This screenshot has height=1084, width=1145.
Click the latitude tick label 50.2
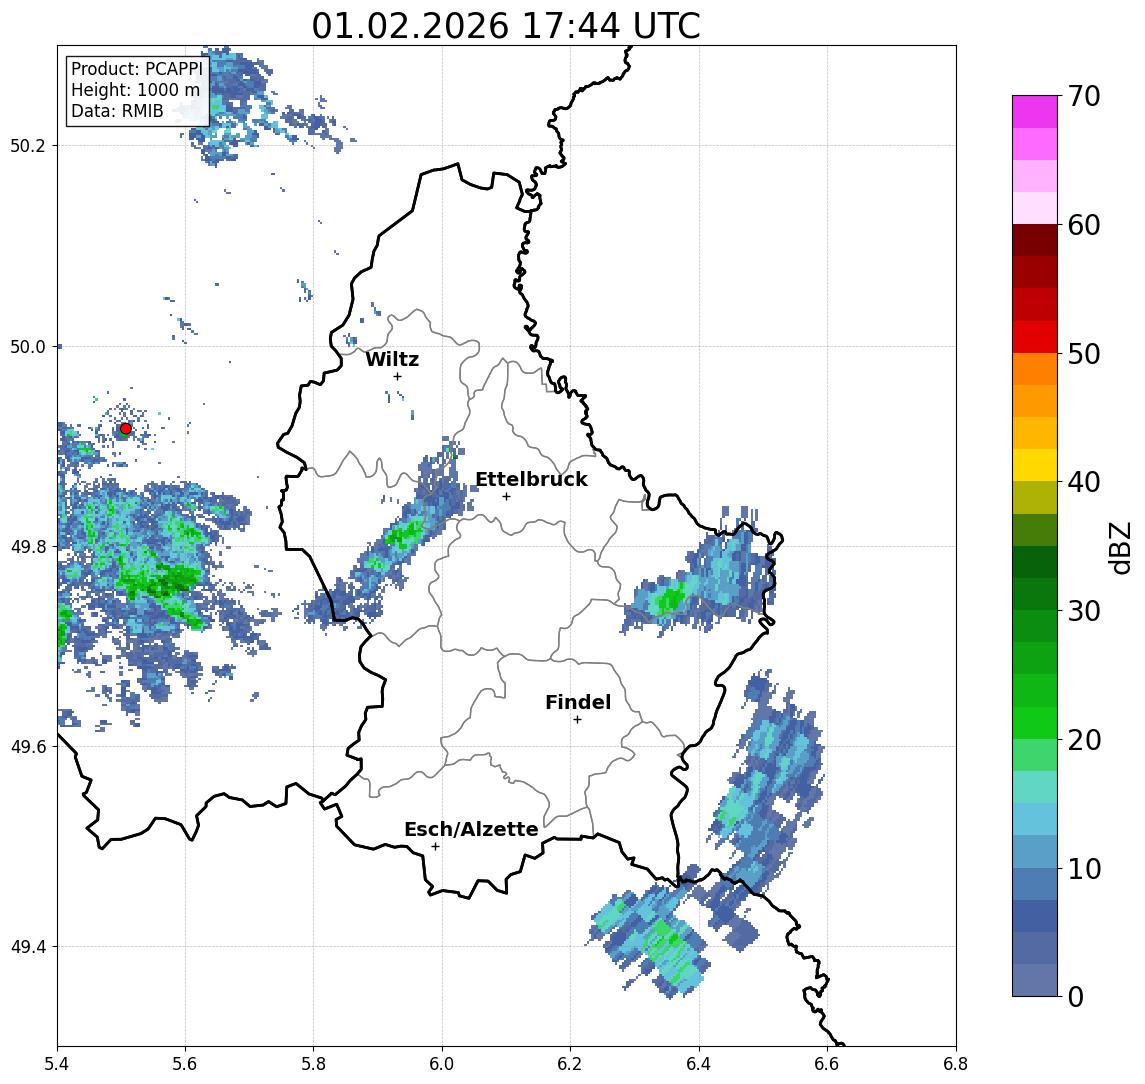click(28, 145)
